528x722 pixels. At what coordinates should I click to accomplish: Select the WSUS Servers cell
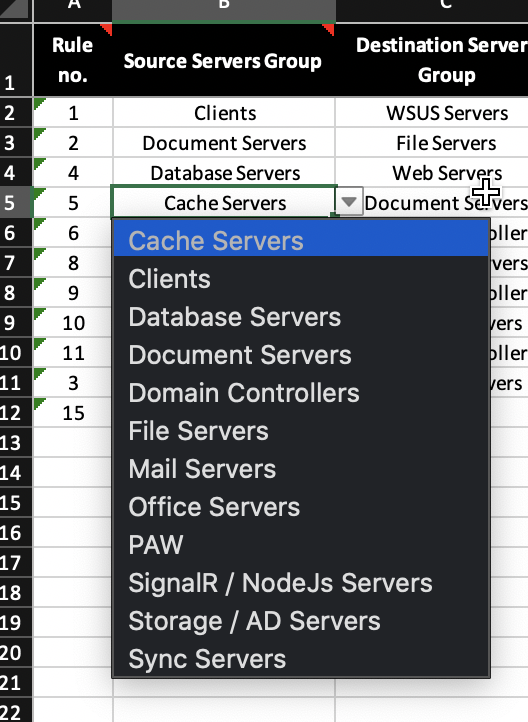(x=432, y=112)
